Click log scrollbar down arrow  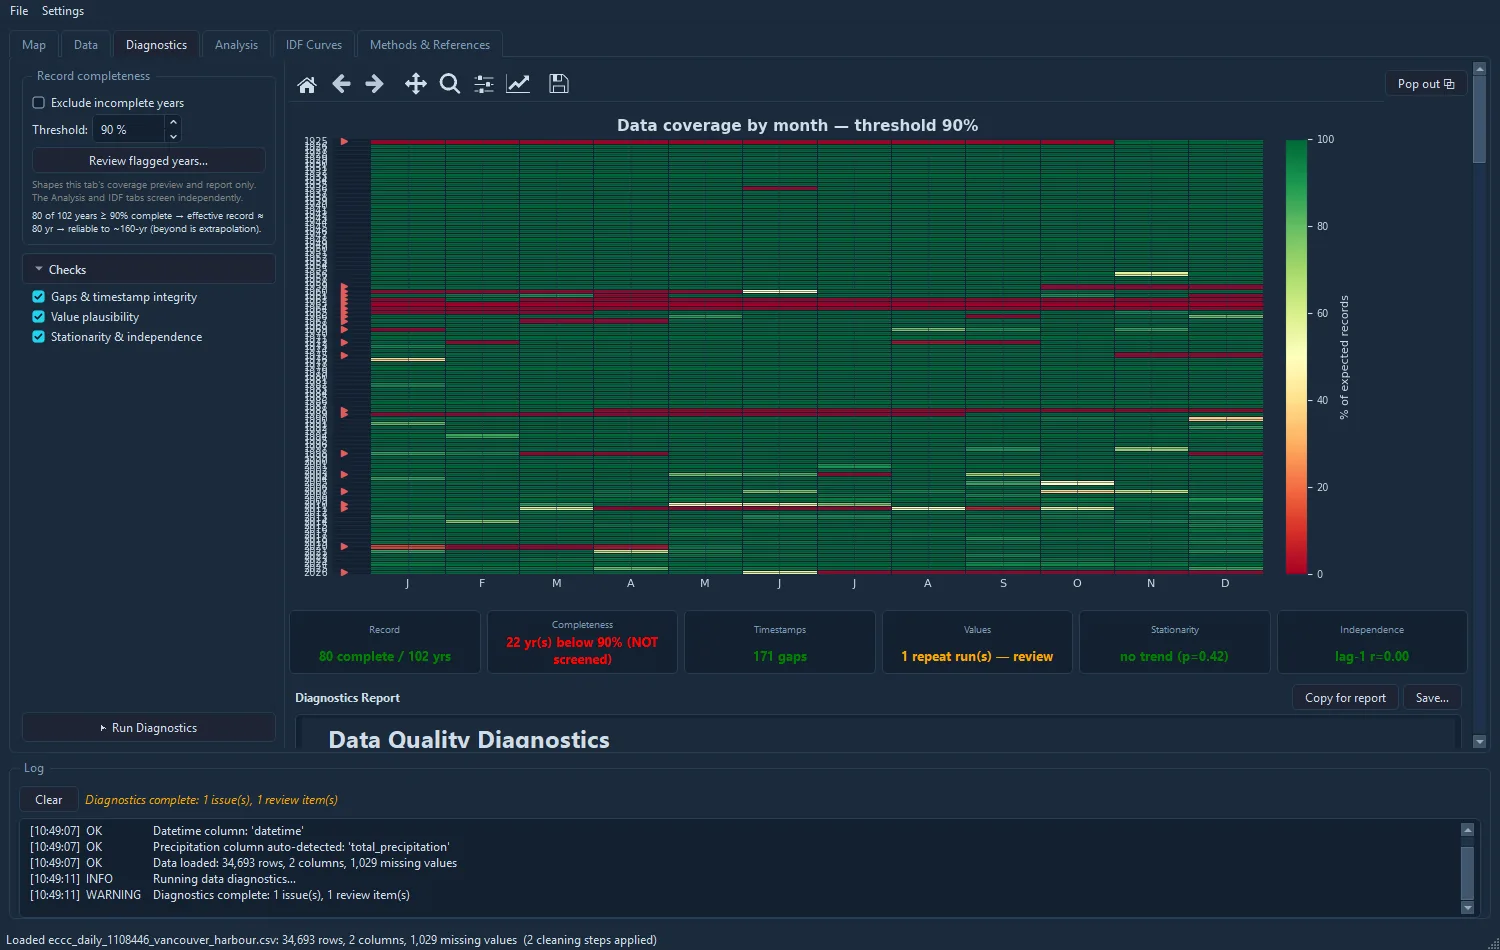pyautogui.click(x=1467, y=908)
